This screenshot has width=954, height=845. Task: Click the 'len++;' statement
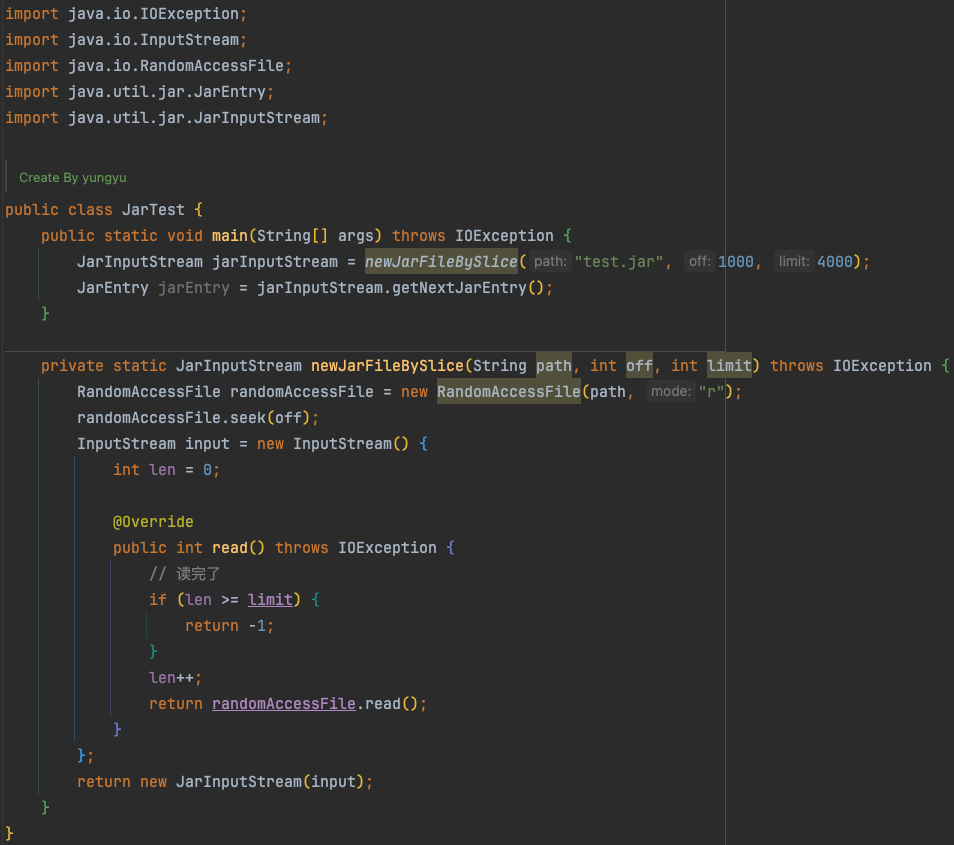coord(175,678)
